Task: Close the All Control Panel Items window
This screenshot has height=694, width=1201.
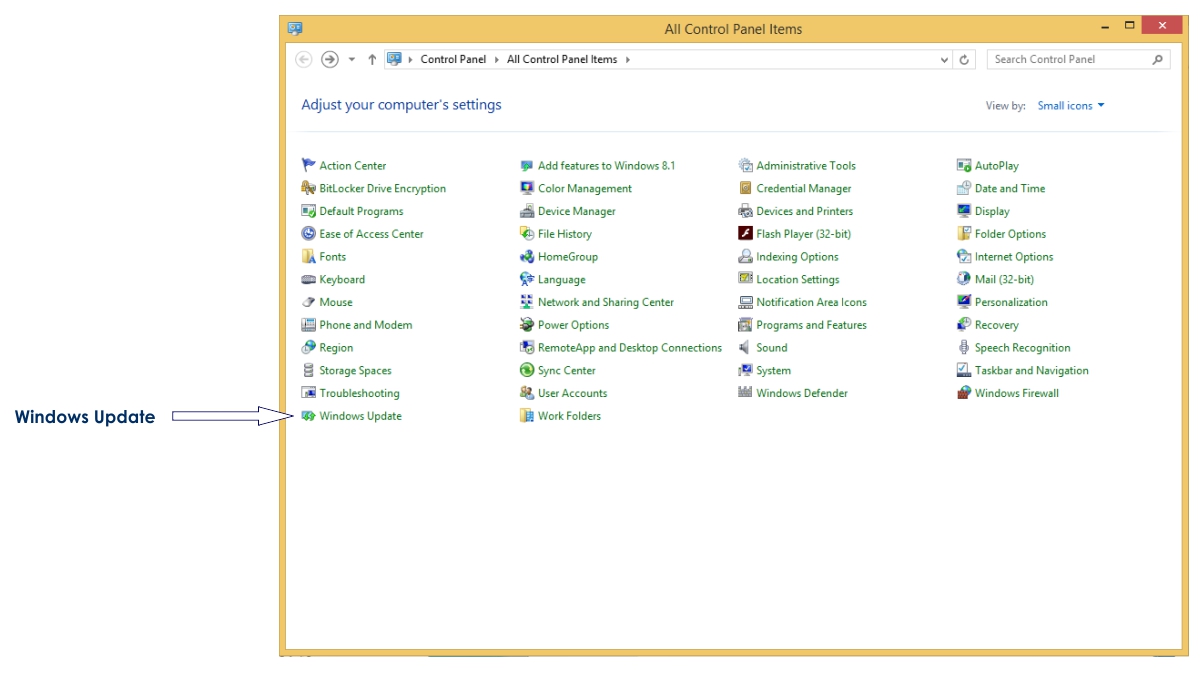Action: [x=1162, y=26]
